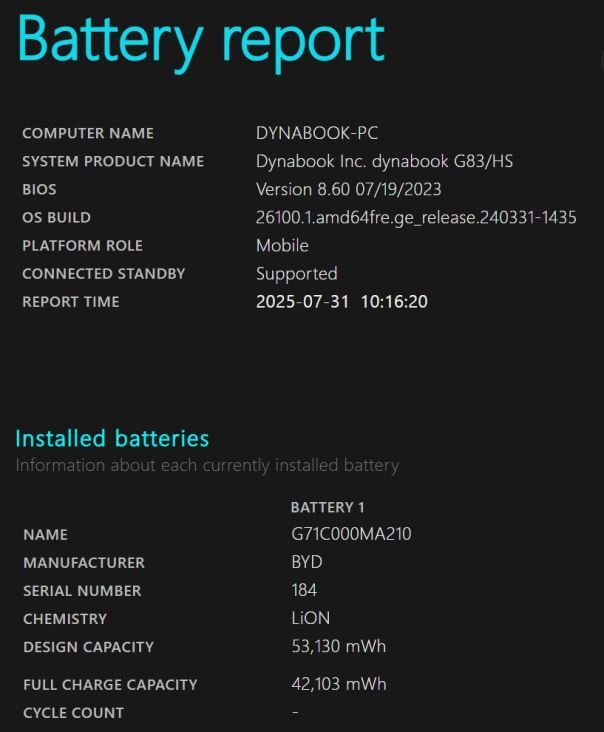Select the OS BUILD number text

click(416, 218)
